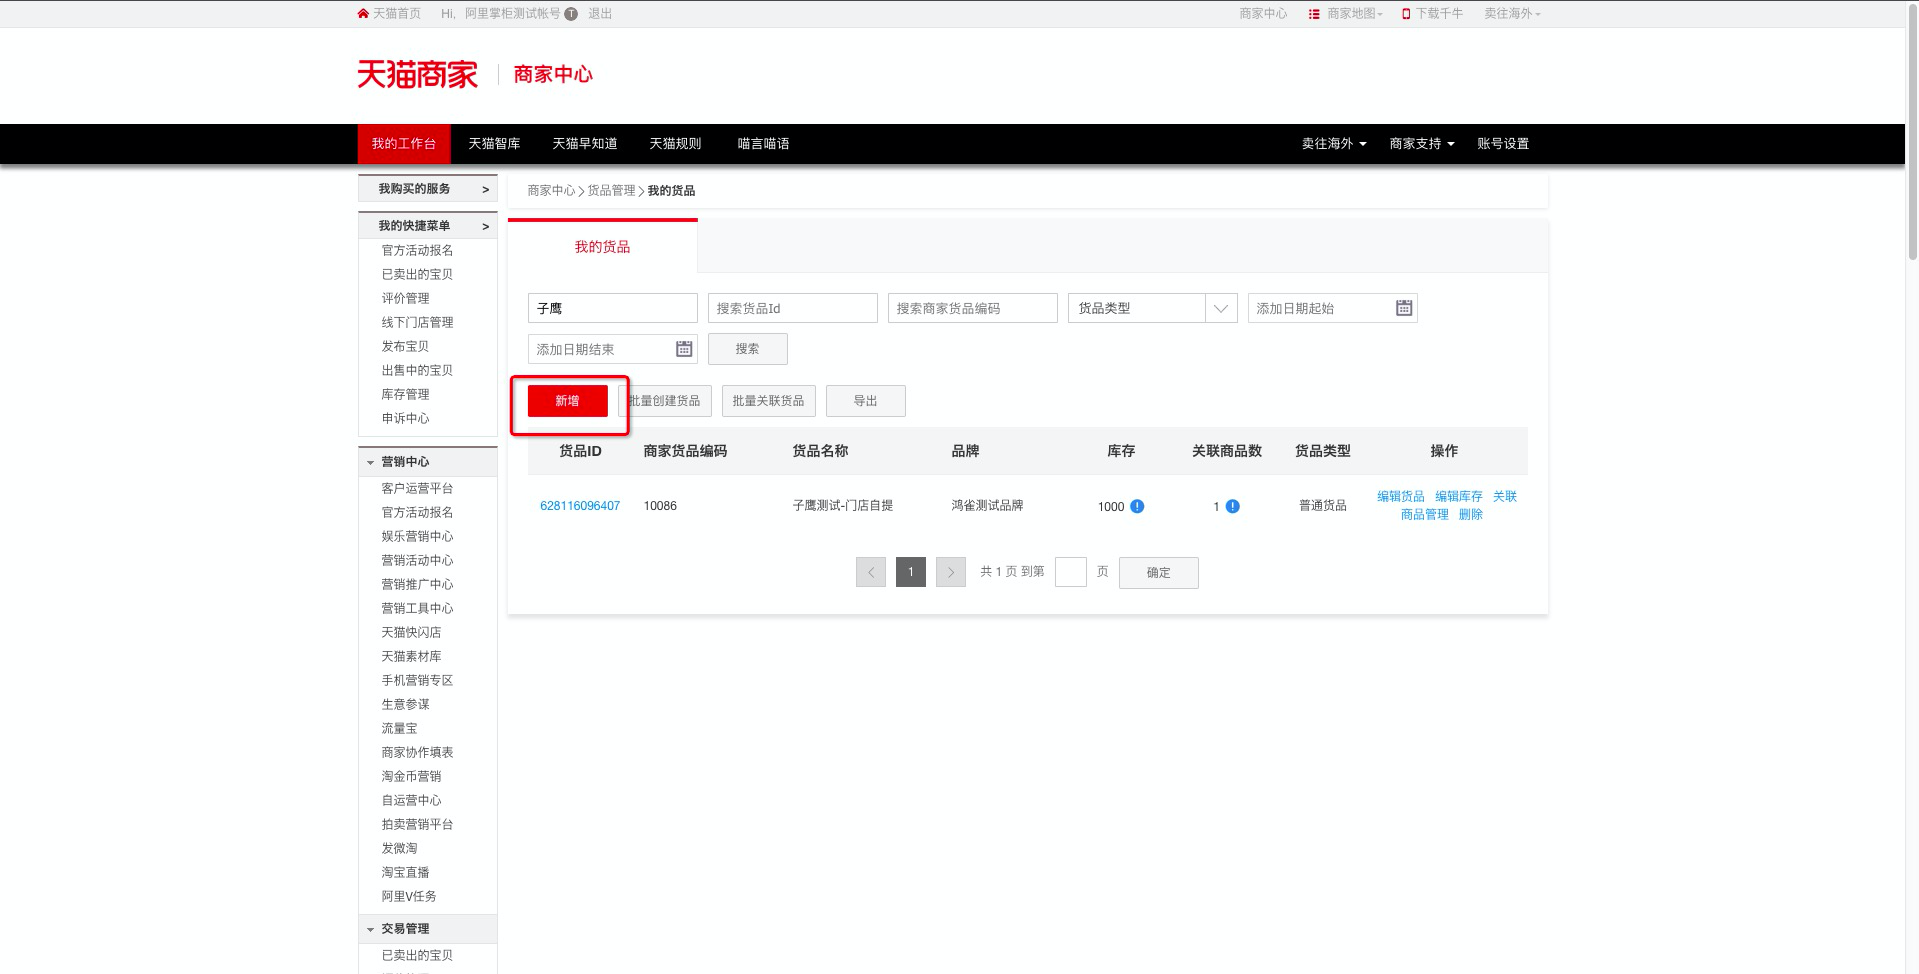The image size is (1919, 974).
Task: Focus the page number jump input
Action: point(1071,572)
